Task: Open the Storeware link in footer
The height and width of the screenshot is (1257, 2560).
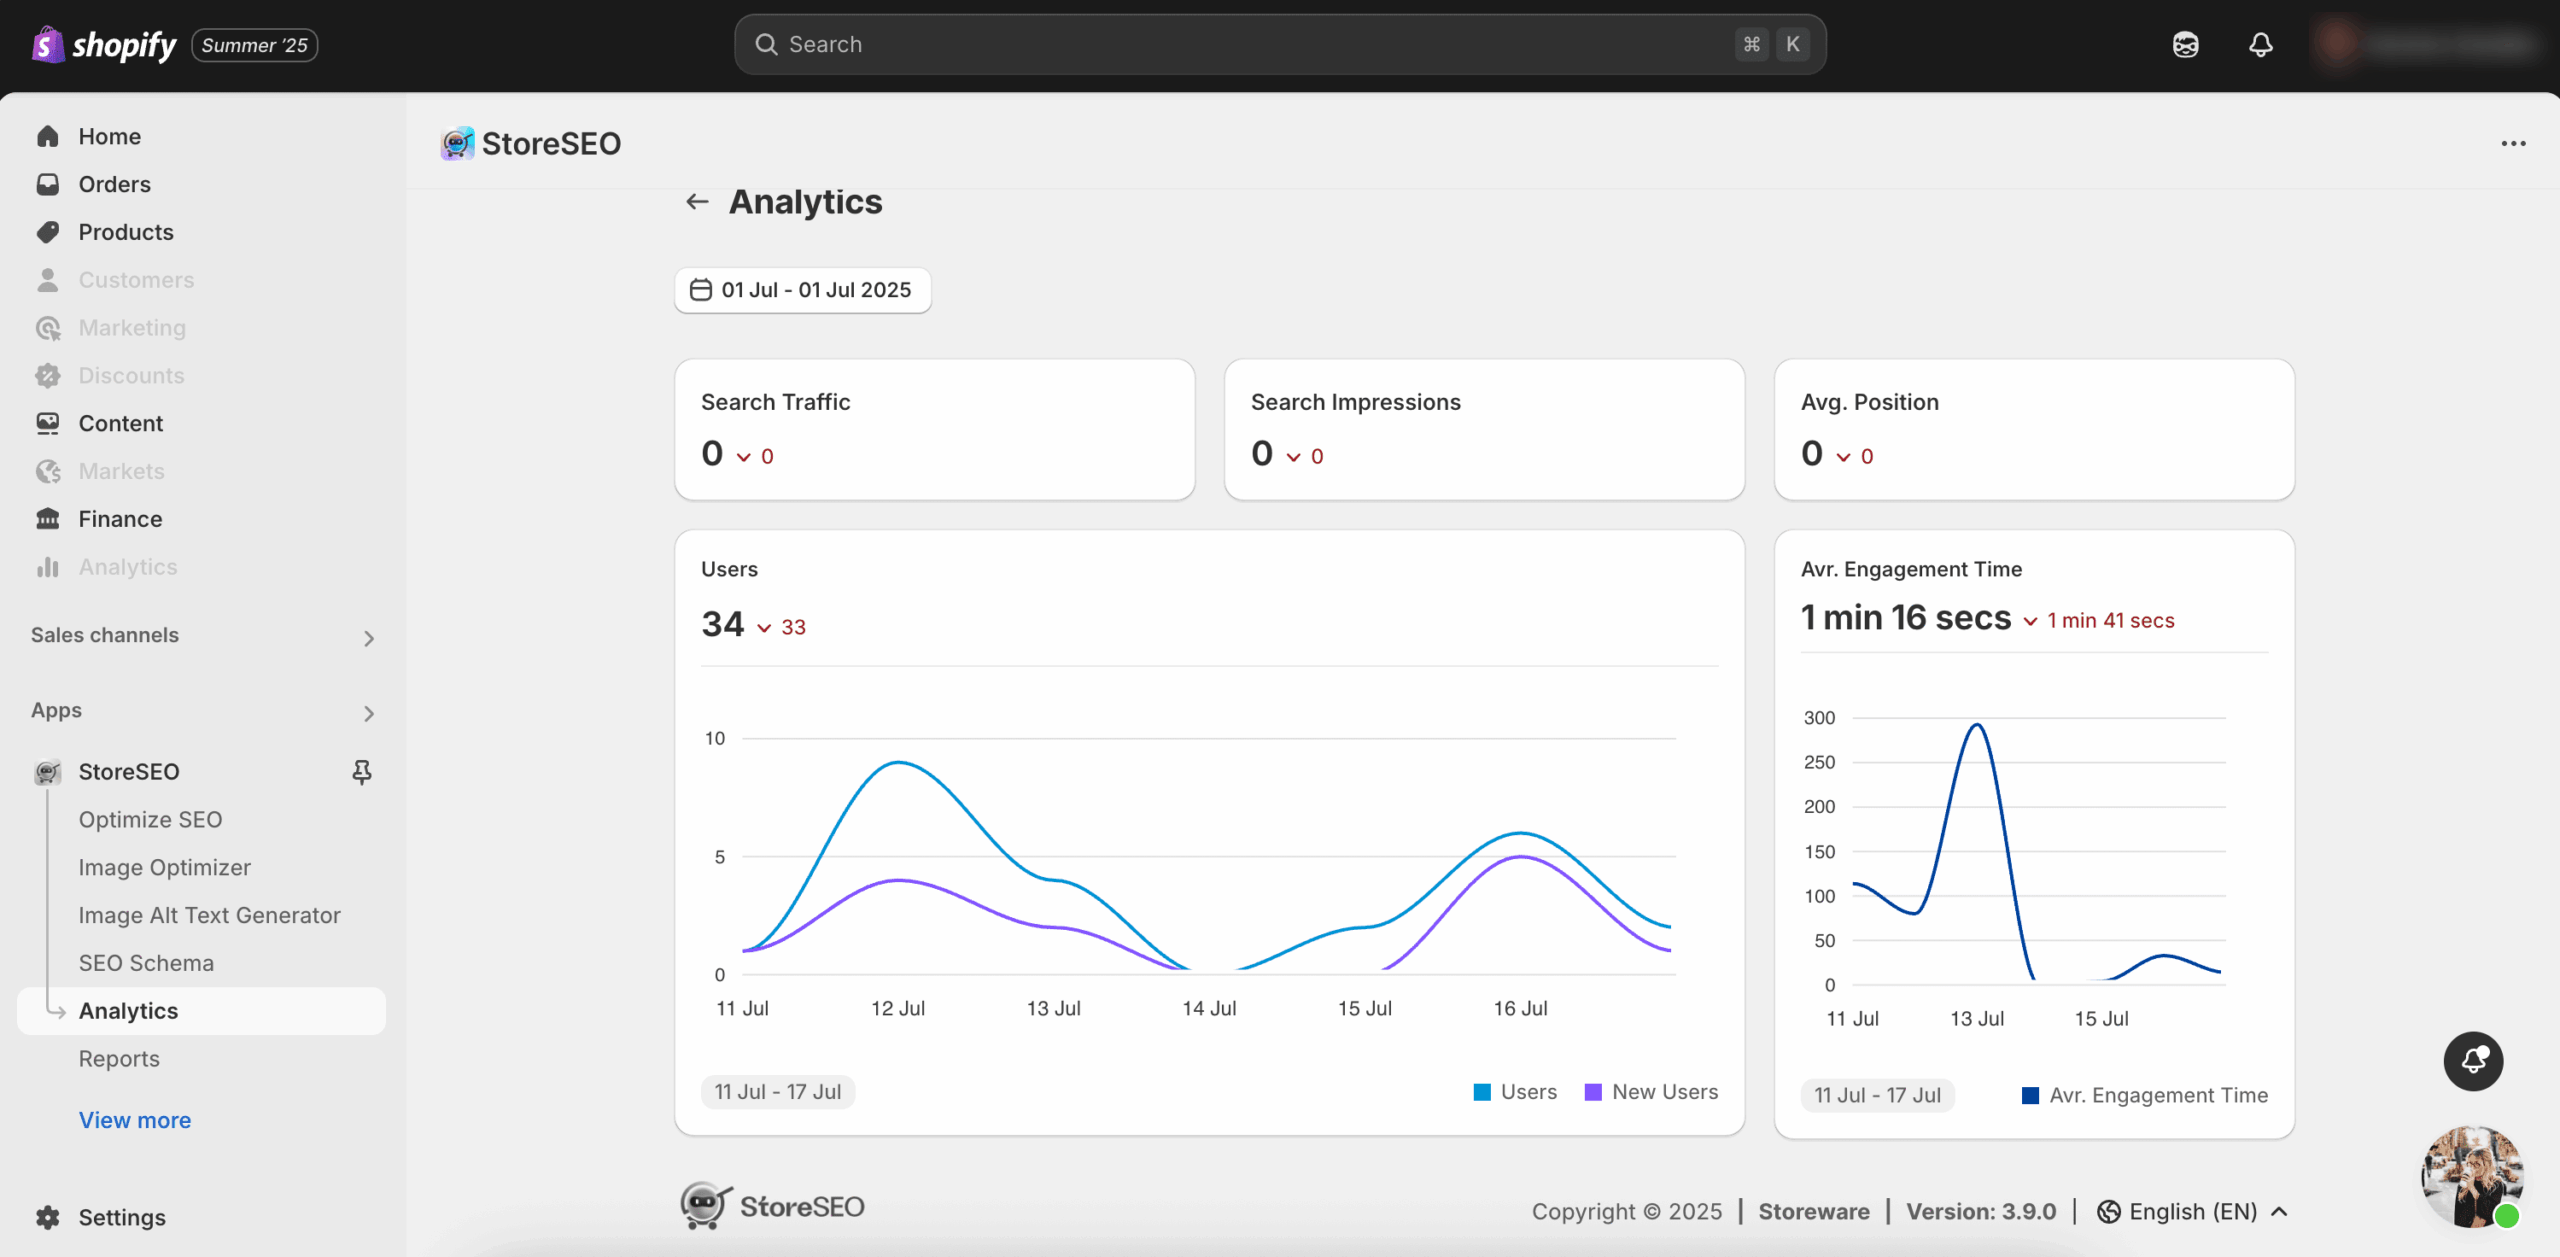Action: 1814,1212
